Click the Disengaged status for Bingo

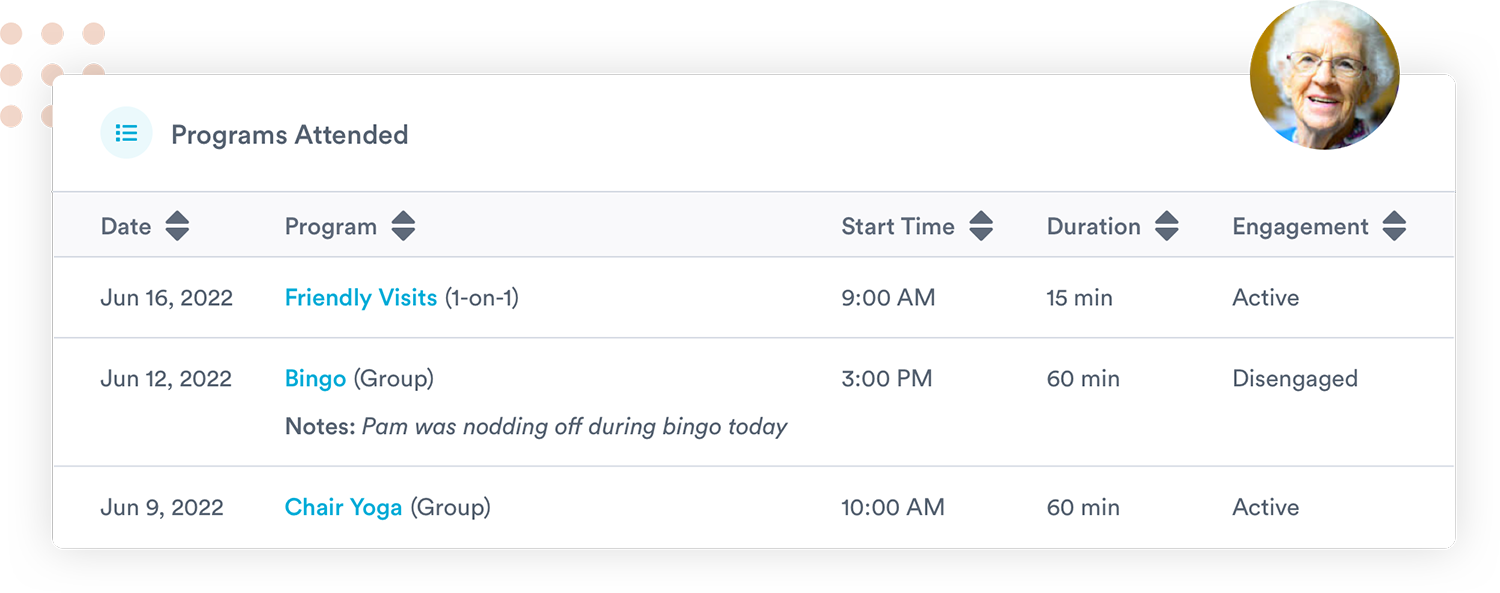pyautogui.click(x=1294, y=379)
